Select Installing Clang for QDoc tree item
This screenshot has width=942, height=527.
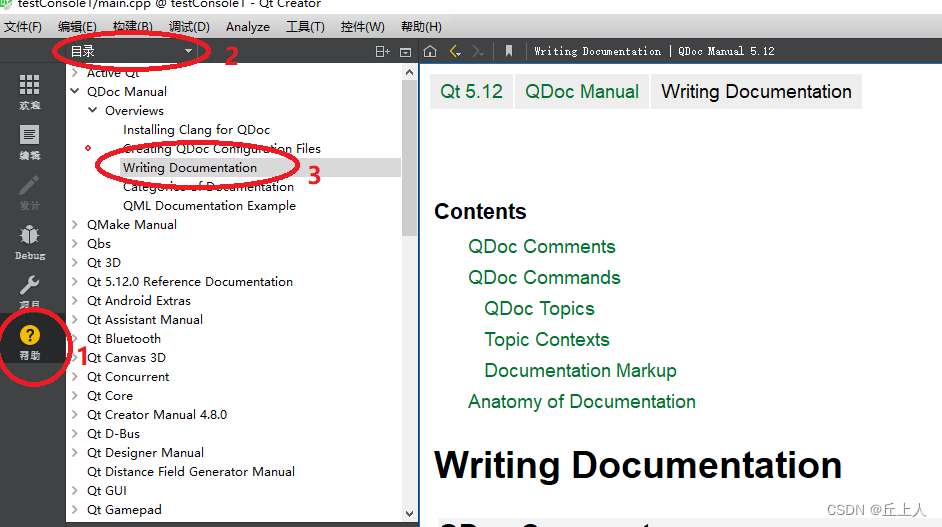(196, 129)
